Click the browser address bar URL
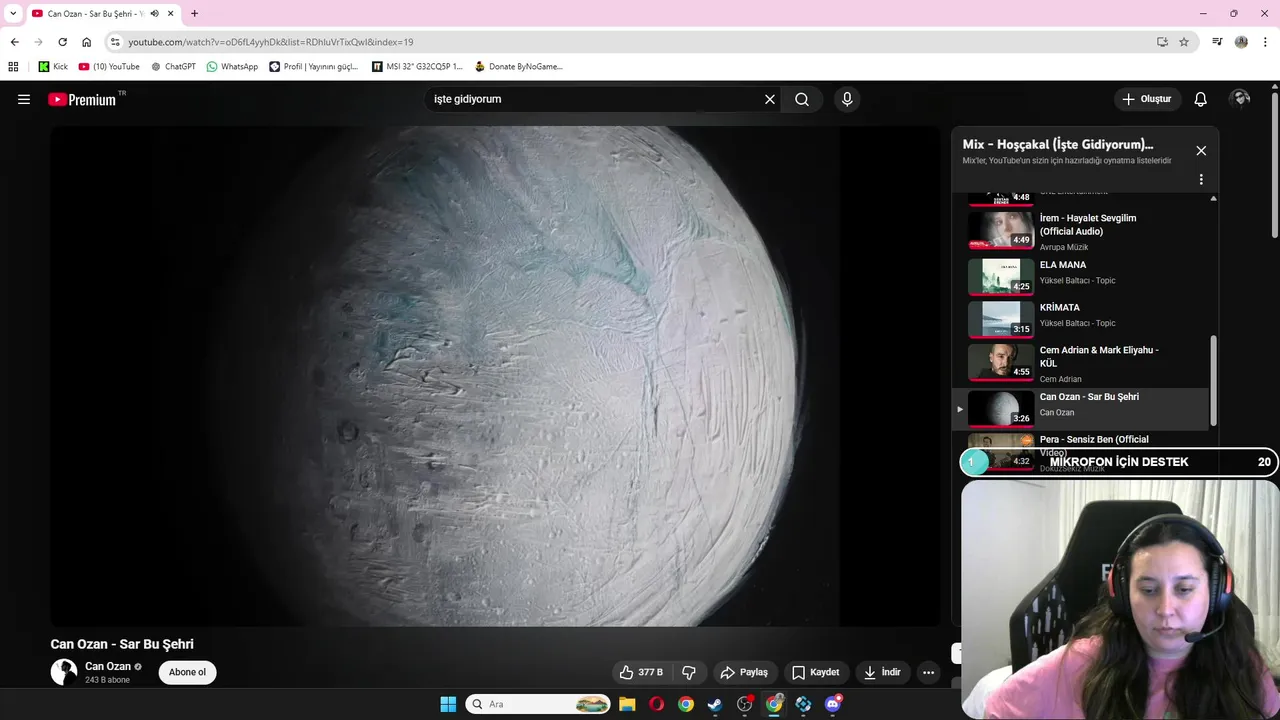Image resolution: width=1280 pixels, height=720 pixels. click(x=270, y=42)
